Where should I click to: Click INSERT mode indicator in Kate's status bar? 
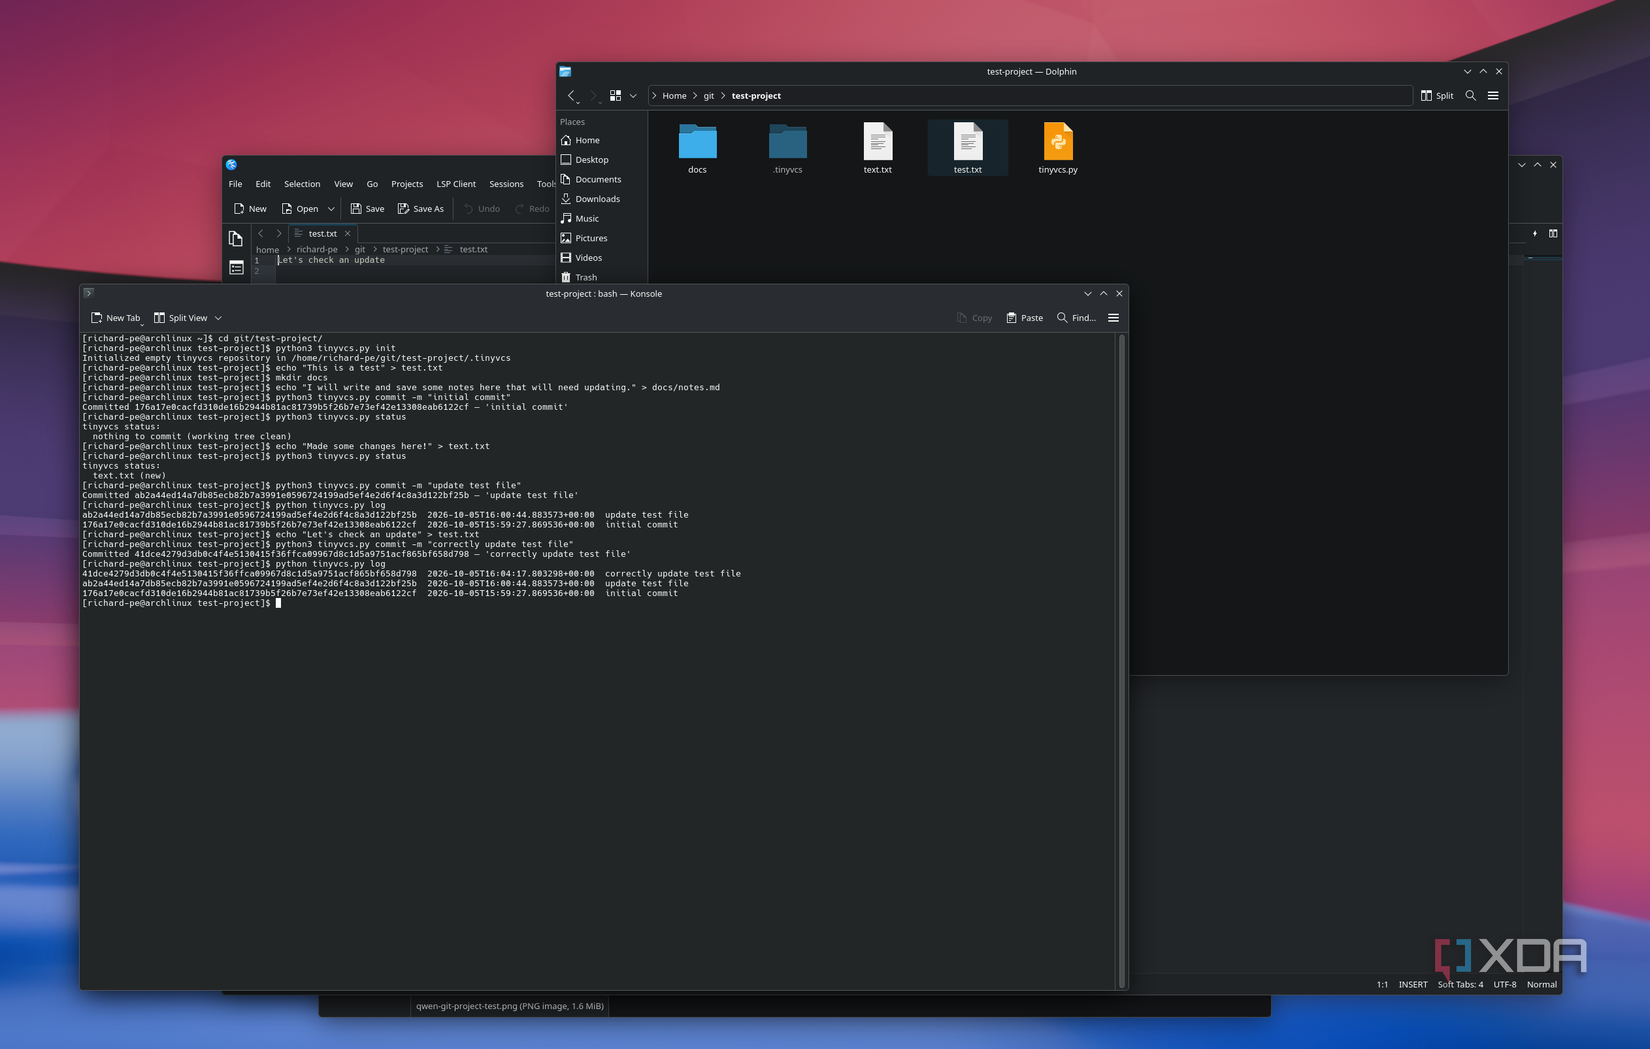(1413, 985)
